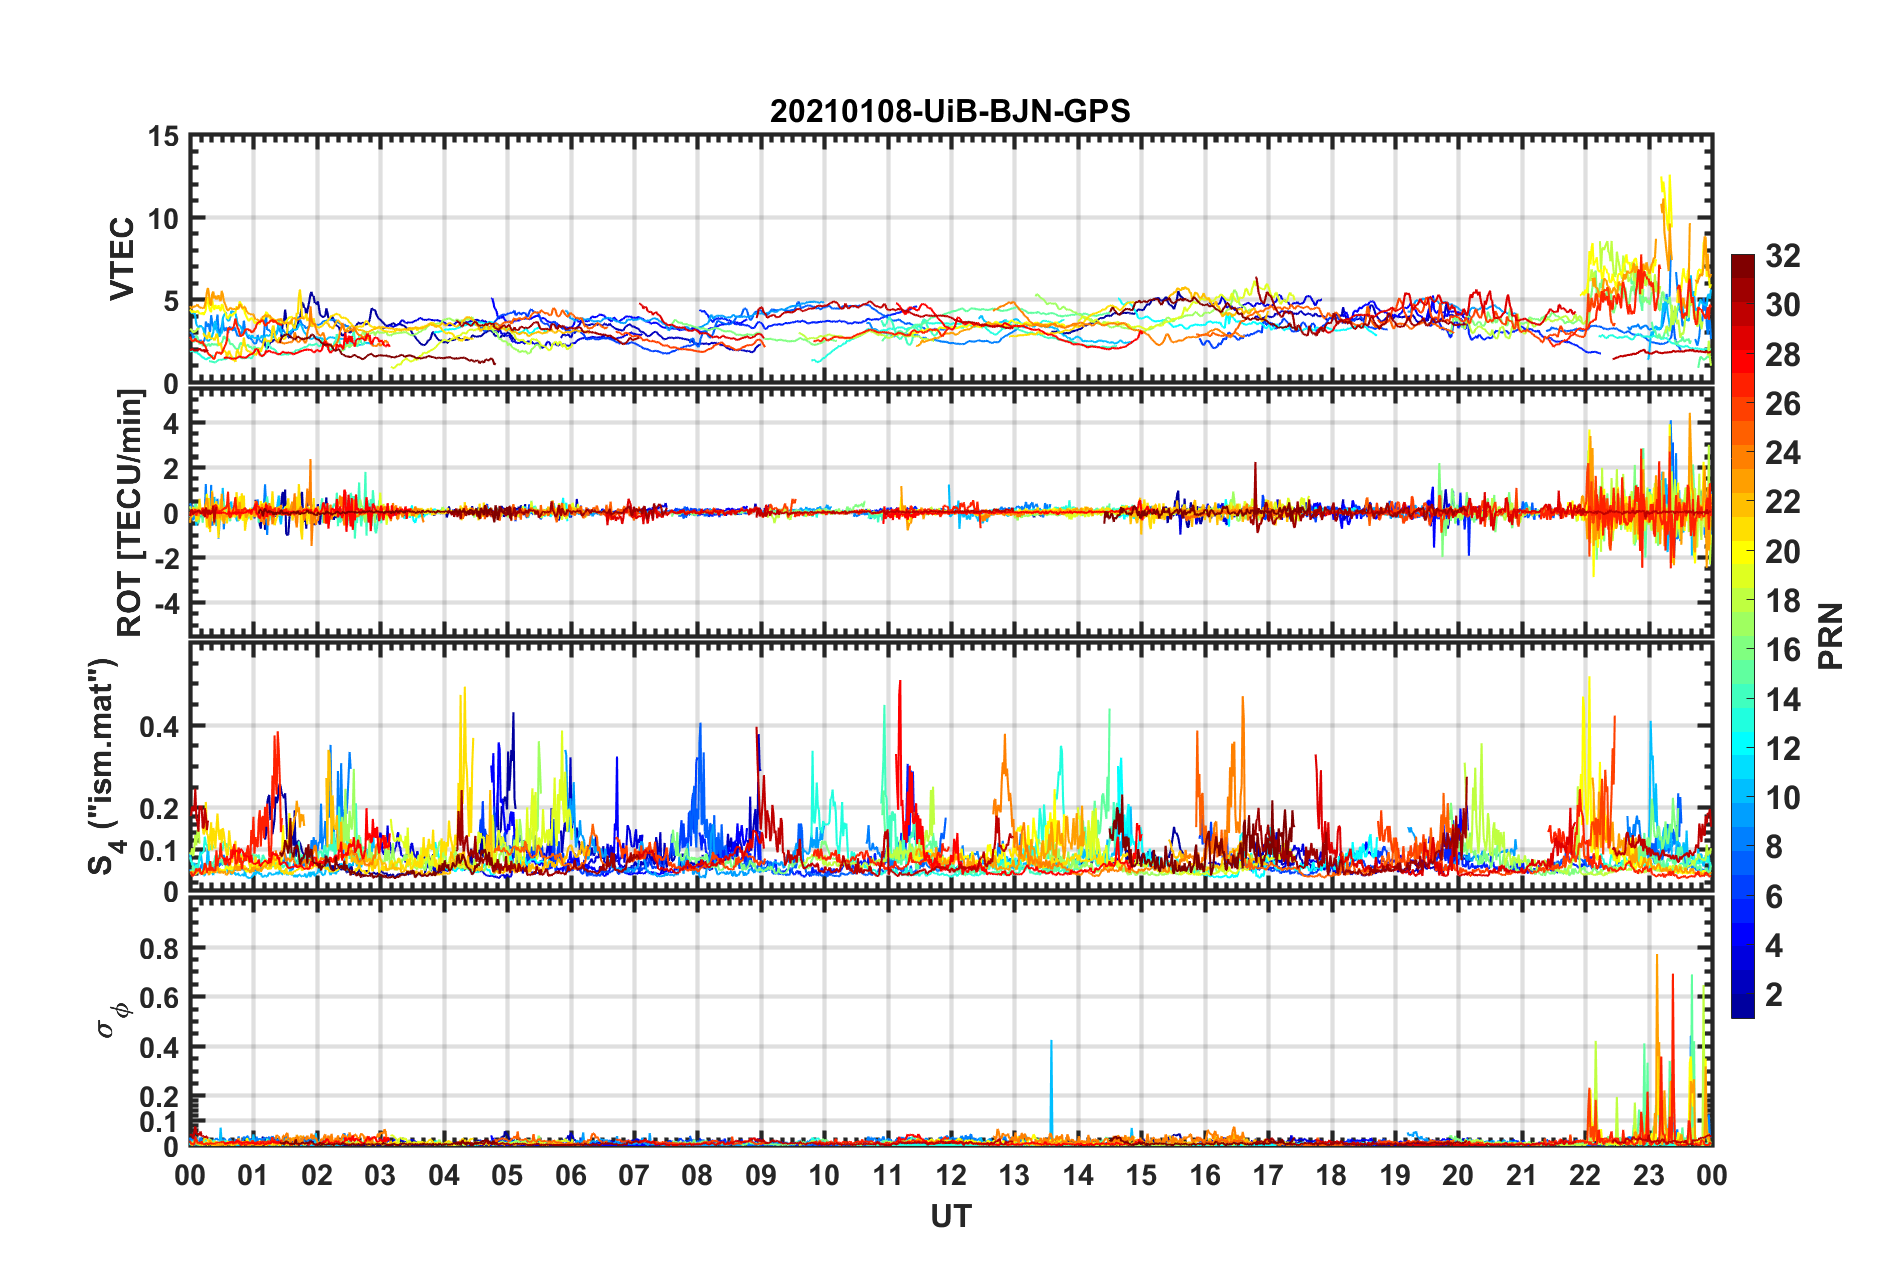Screen dimensions: 1902x1272
Task: Pick the green colorbar region near PRN 16
Action: point(1742,650)
